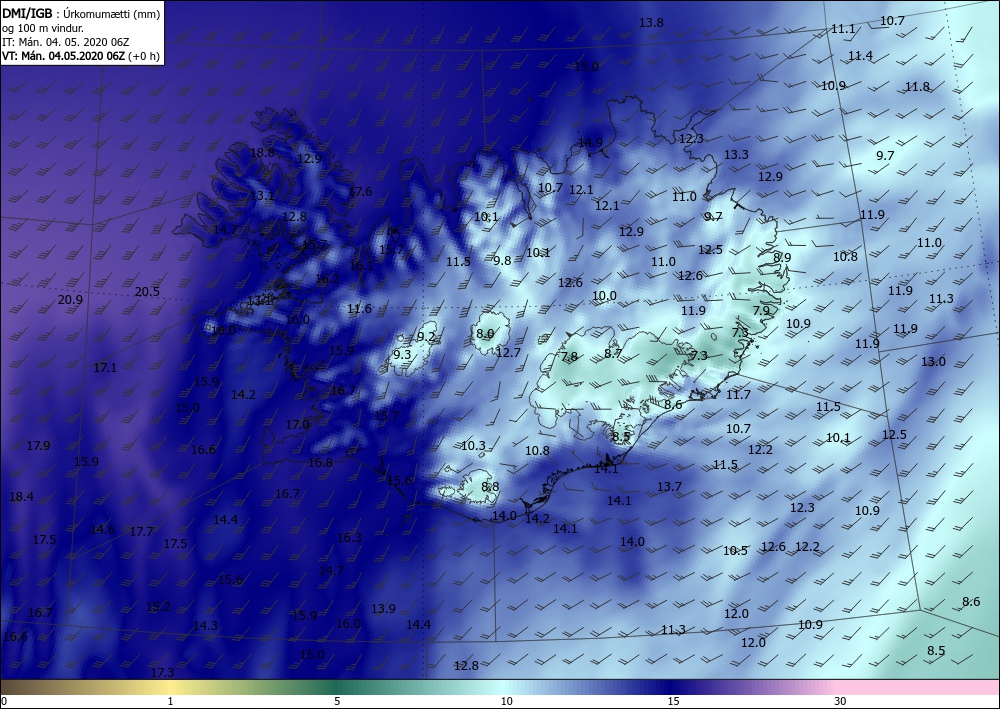Click the 18.4 value on the map
This screenshot has height=709, width=1000.
pyautogui.click(x=22, y=496)
